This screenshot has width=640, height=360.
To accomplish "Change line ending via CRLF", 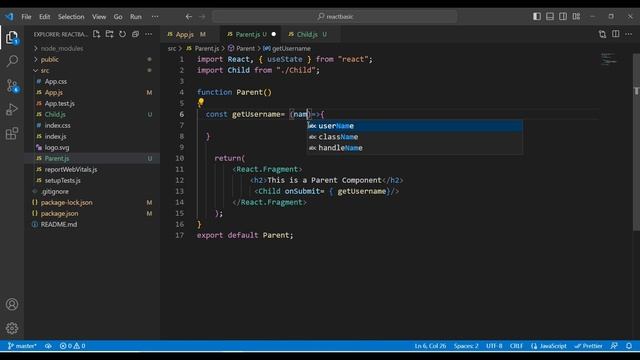I will (516, 346).
